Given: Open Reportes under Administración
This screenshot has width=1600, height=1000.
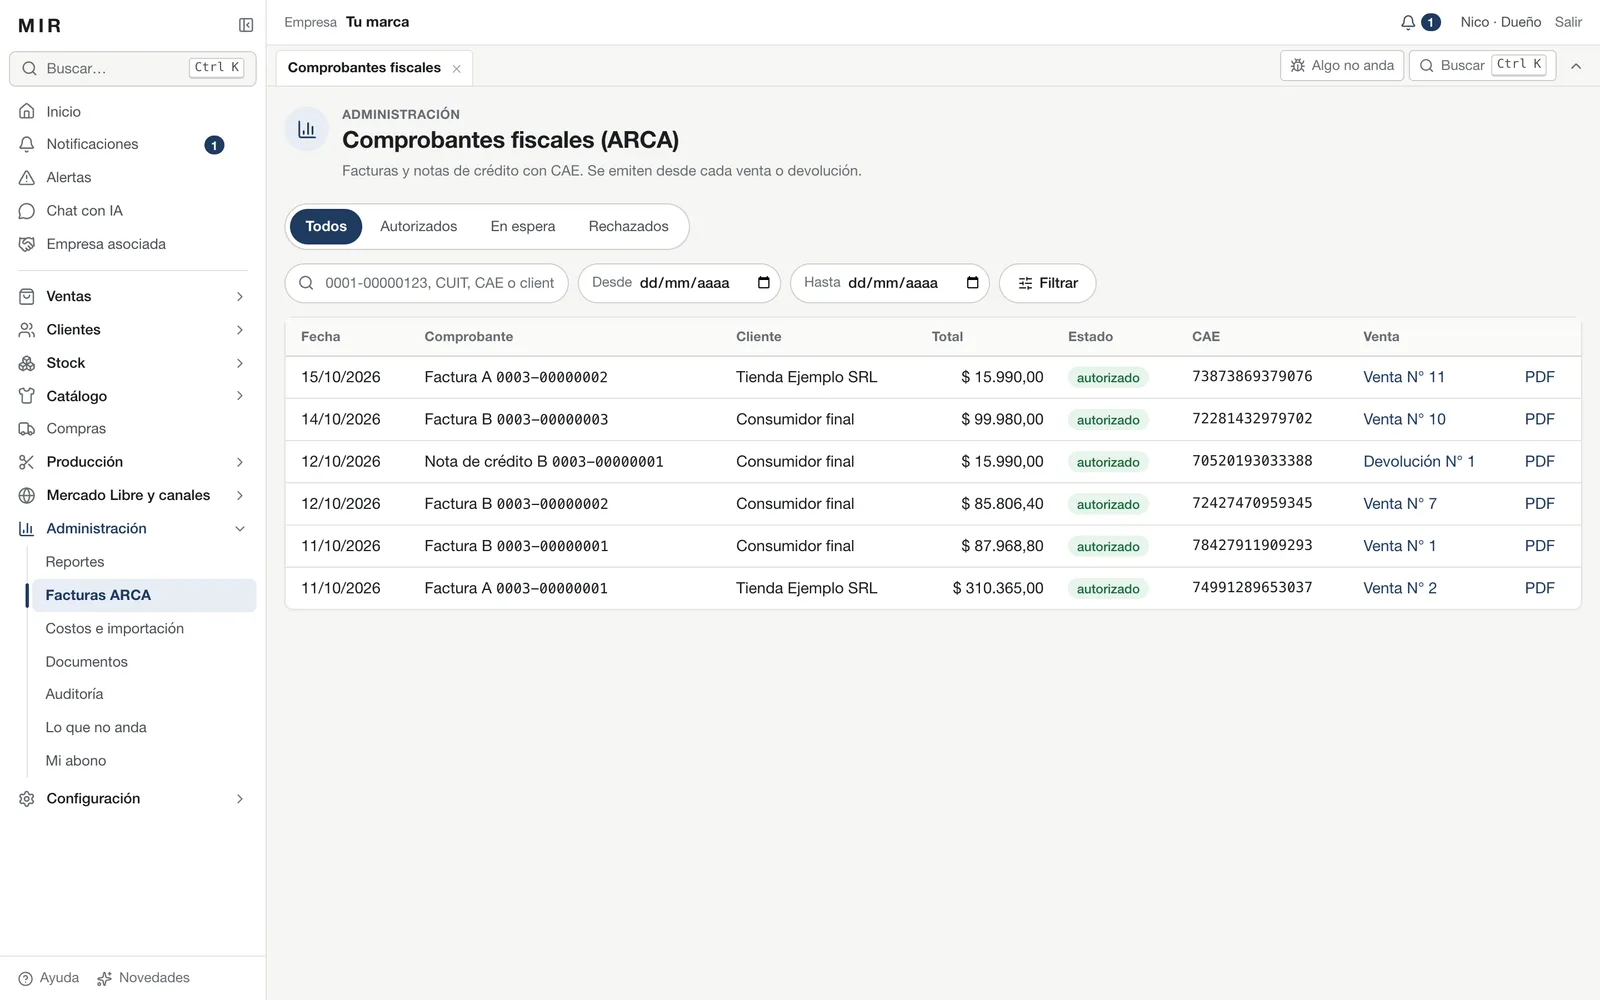Looking at the screenshot, I should coord(75,562).
